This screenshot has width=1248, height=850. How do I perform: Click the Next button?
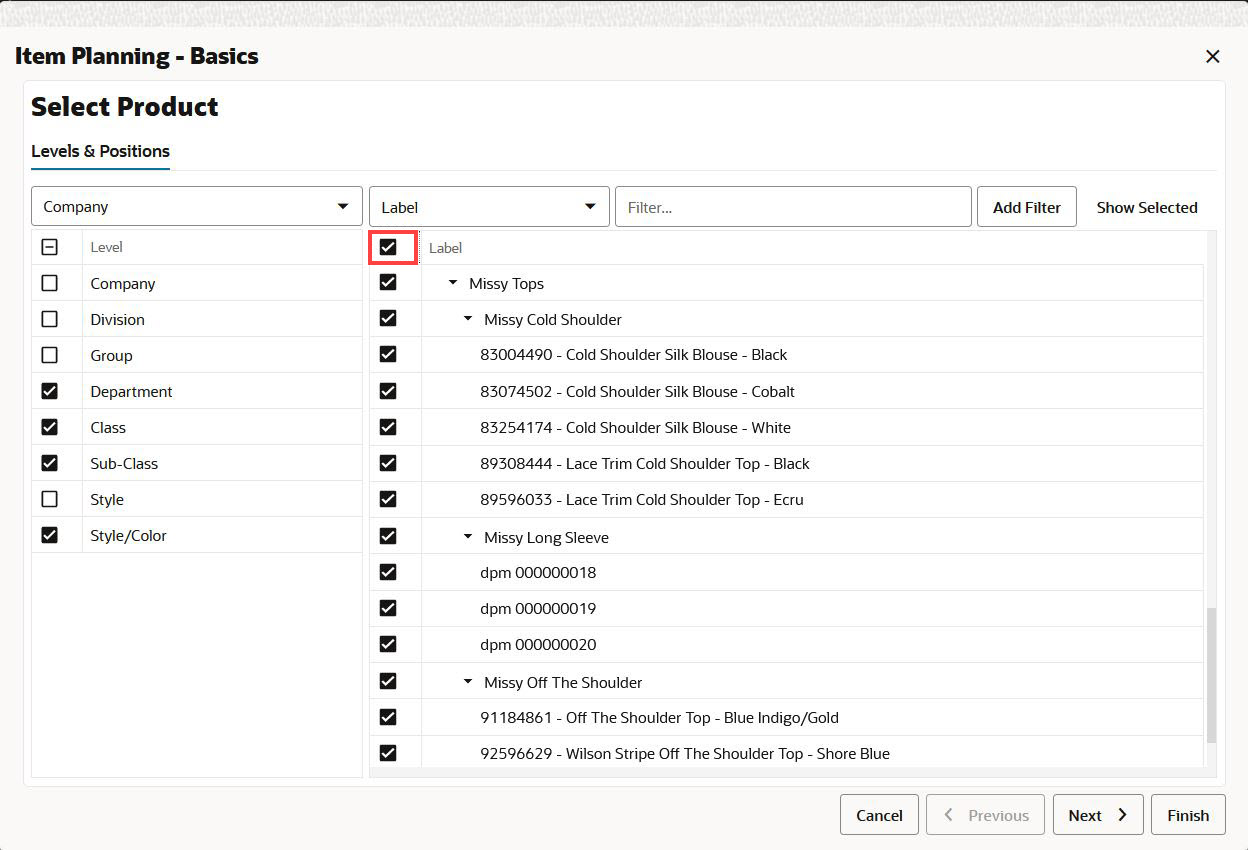[1097, 815]
